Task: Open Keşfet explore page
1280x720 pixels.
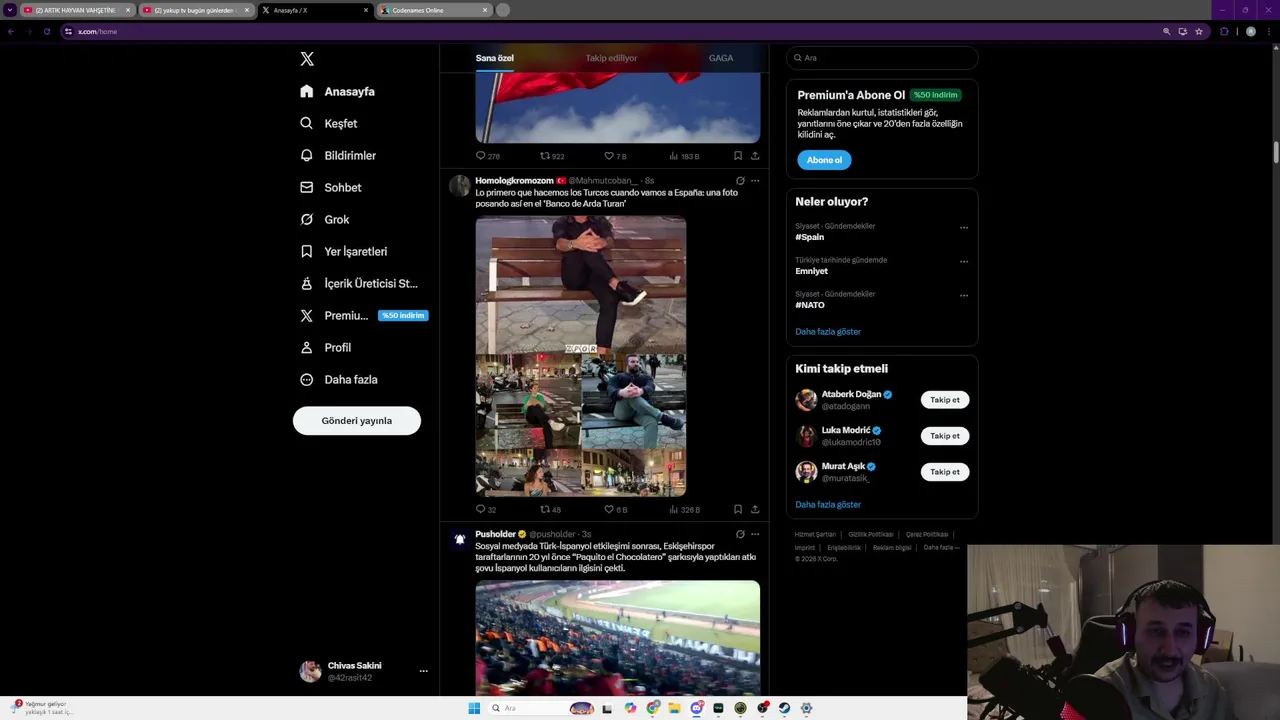Action: (329, 123)
